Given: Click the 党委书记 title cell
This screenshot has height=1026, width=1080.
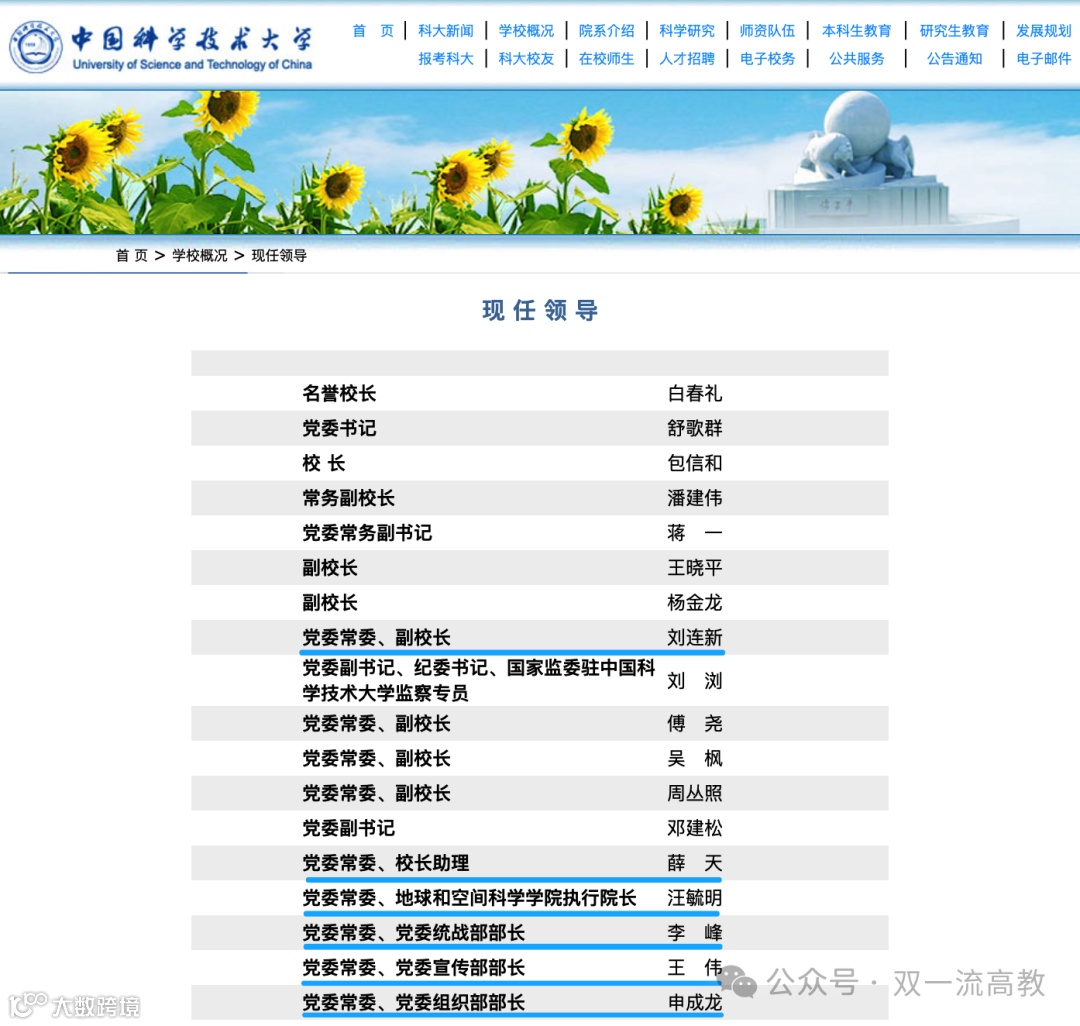Looking at the screenshot, I should tap(339, 428).
